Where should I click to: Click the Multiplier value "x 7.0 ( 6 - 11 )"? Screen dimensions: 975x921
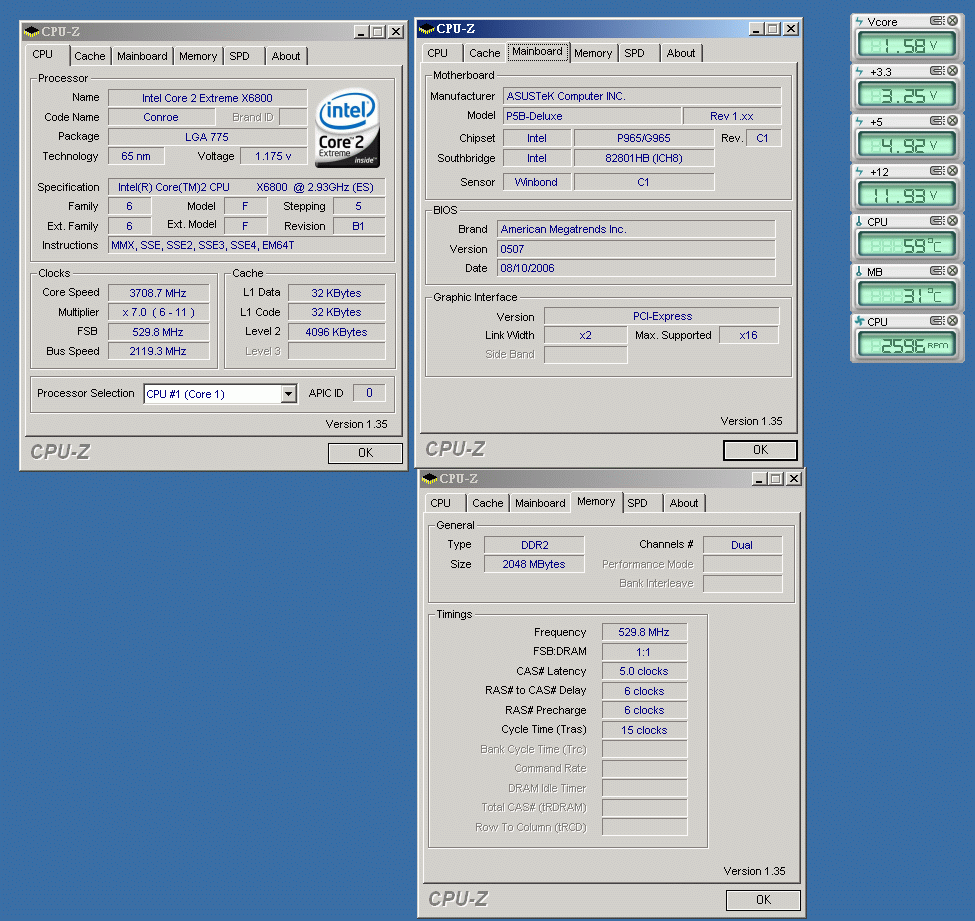coord(158,312)
